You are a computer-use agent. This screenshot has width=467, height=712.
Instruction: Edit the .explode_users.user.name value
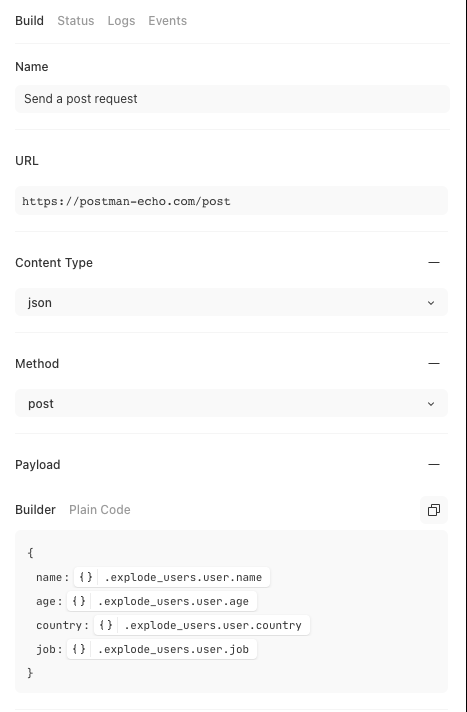point(184,577)
